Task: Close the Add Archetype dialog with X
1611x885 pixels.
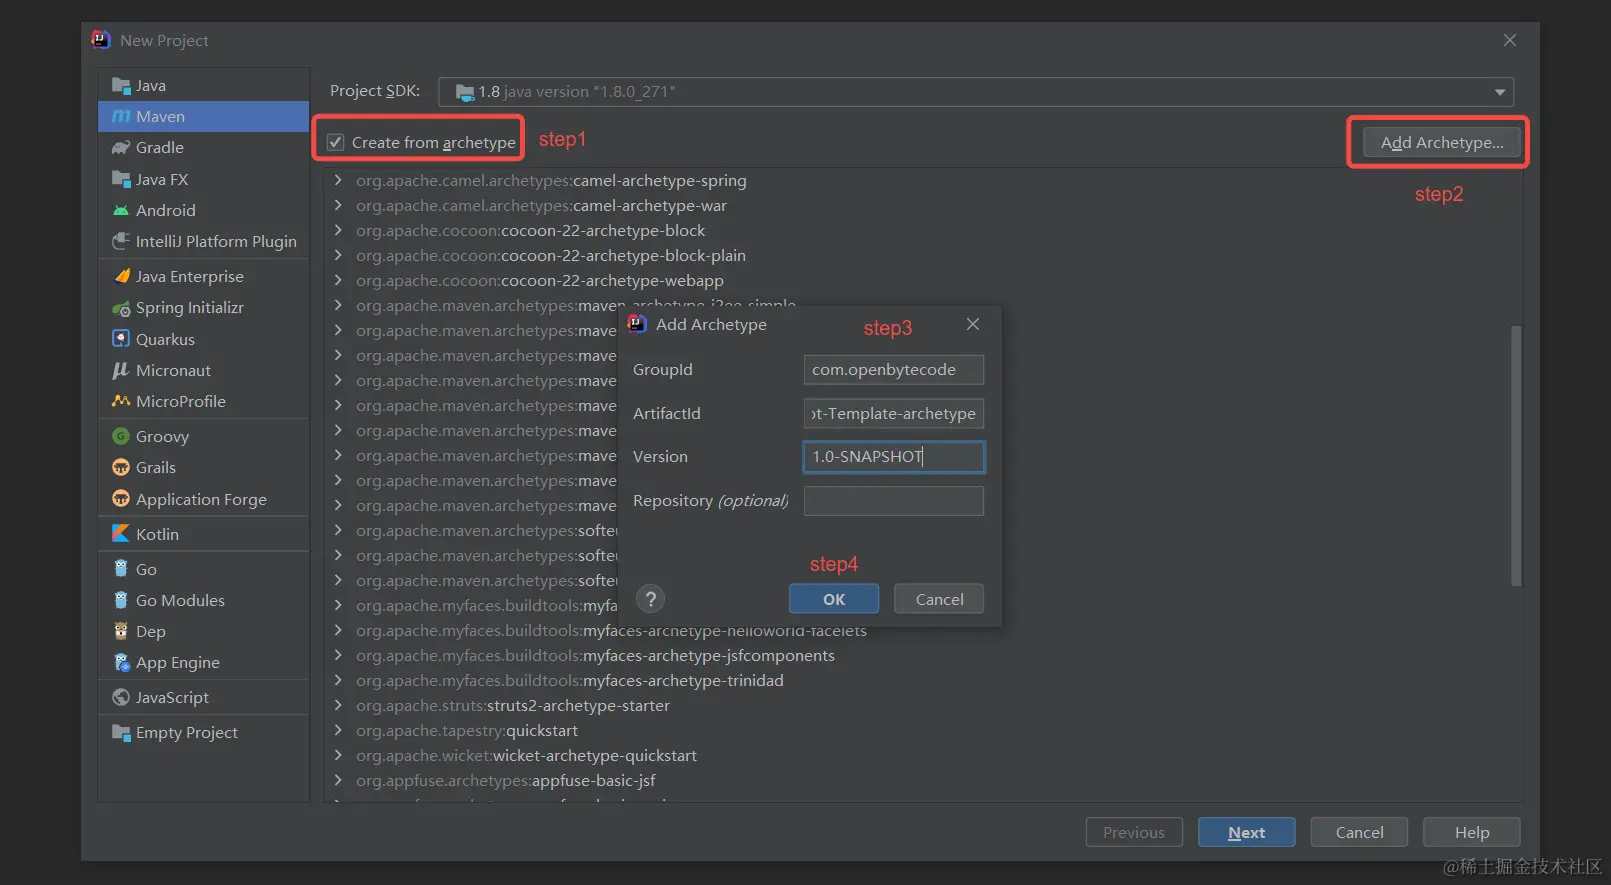Action: coord(973,324)
